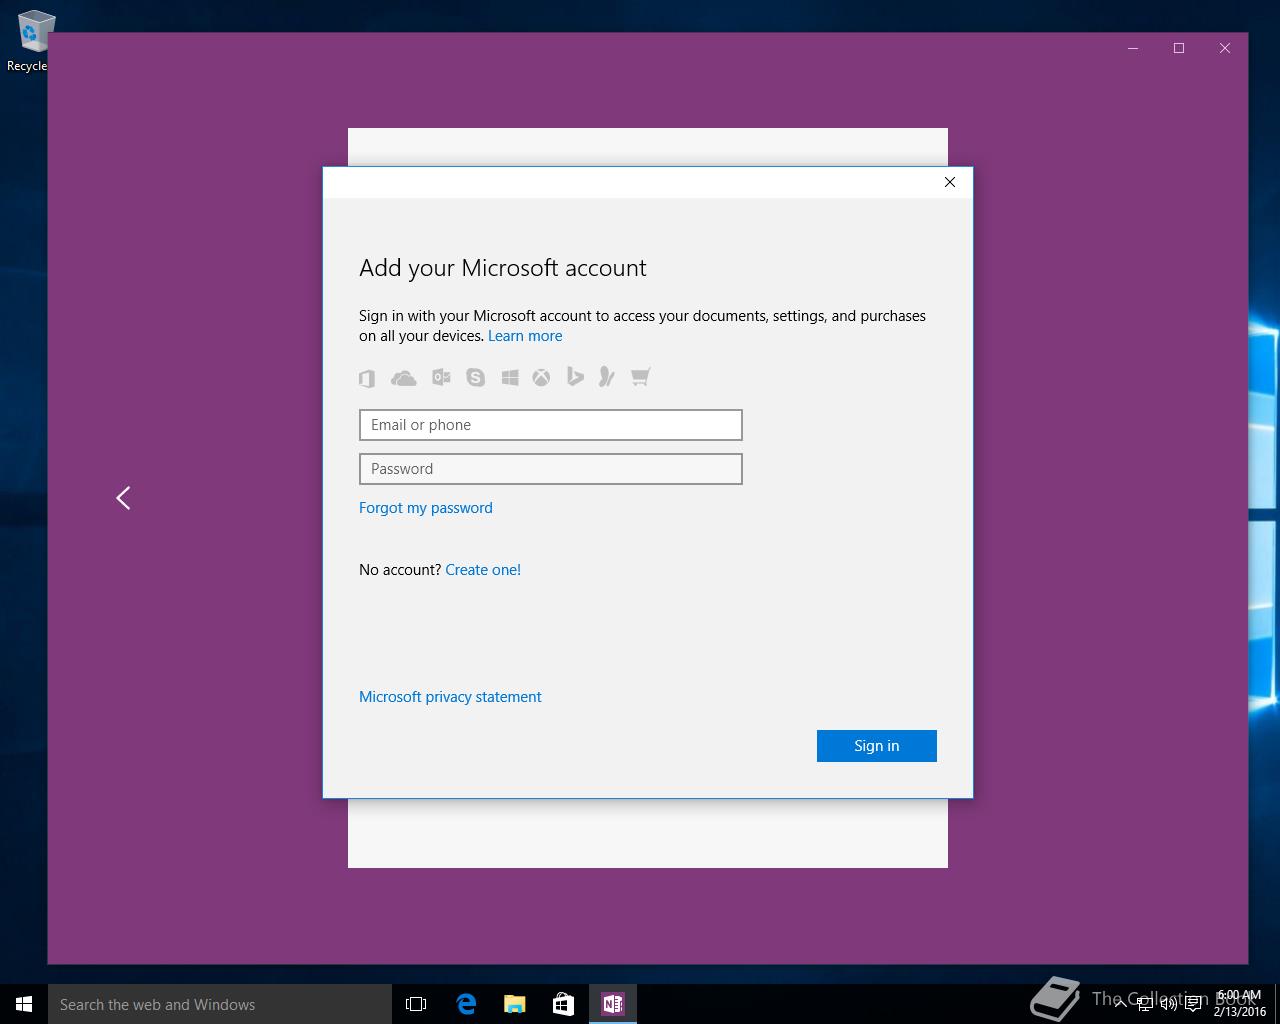
Task: Click the Create one! link
Action: click(x=483, y=570)
